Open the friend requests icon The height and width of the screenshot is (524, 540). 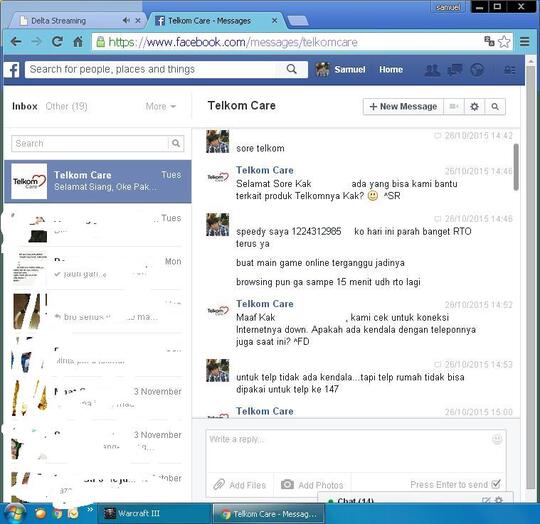[432, 70]
